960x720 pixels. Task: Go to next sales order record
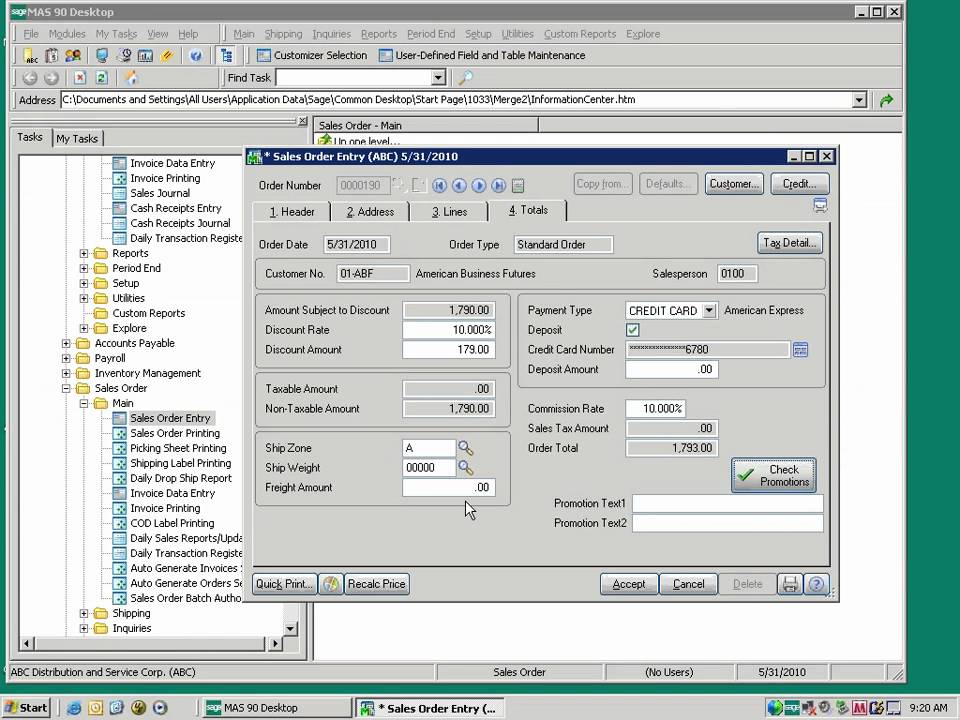pos(479,186)
